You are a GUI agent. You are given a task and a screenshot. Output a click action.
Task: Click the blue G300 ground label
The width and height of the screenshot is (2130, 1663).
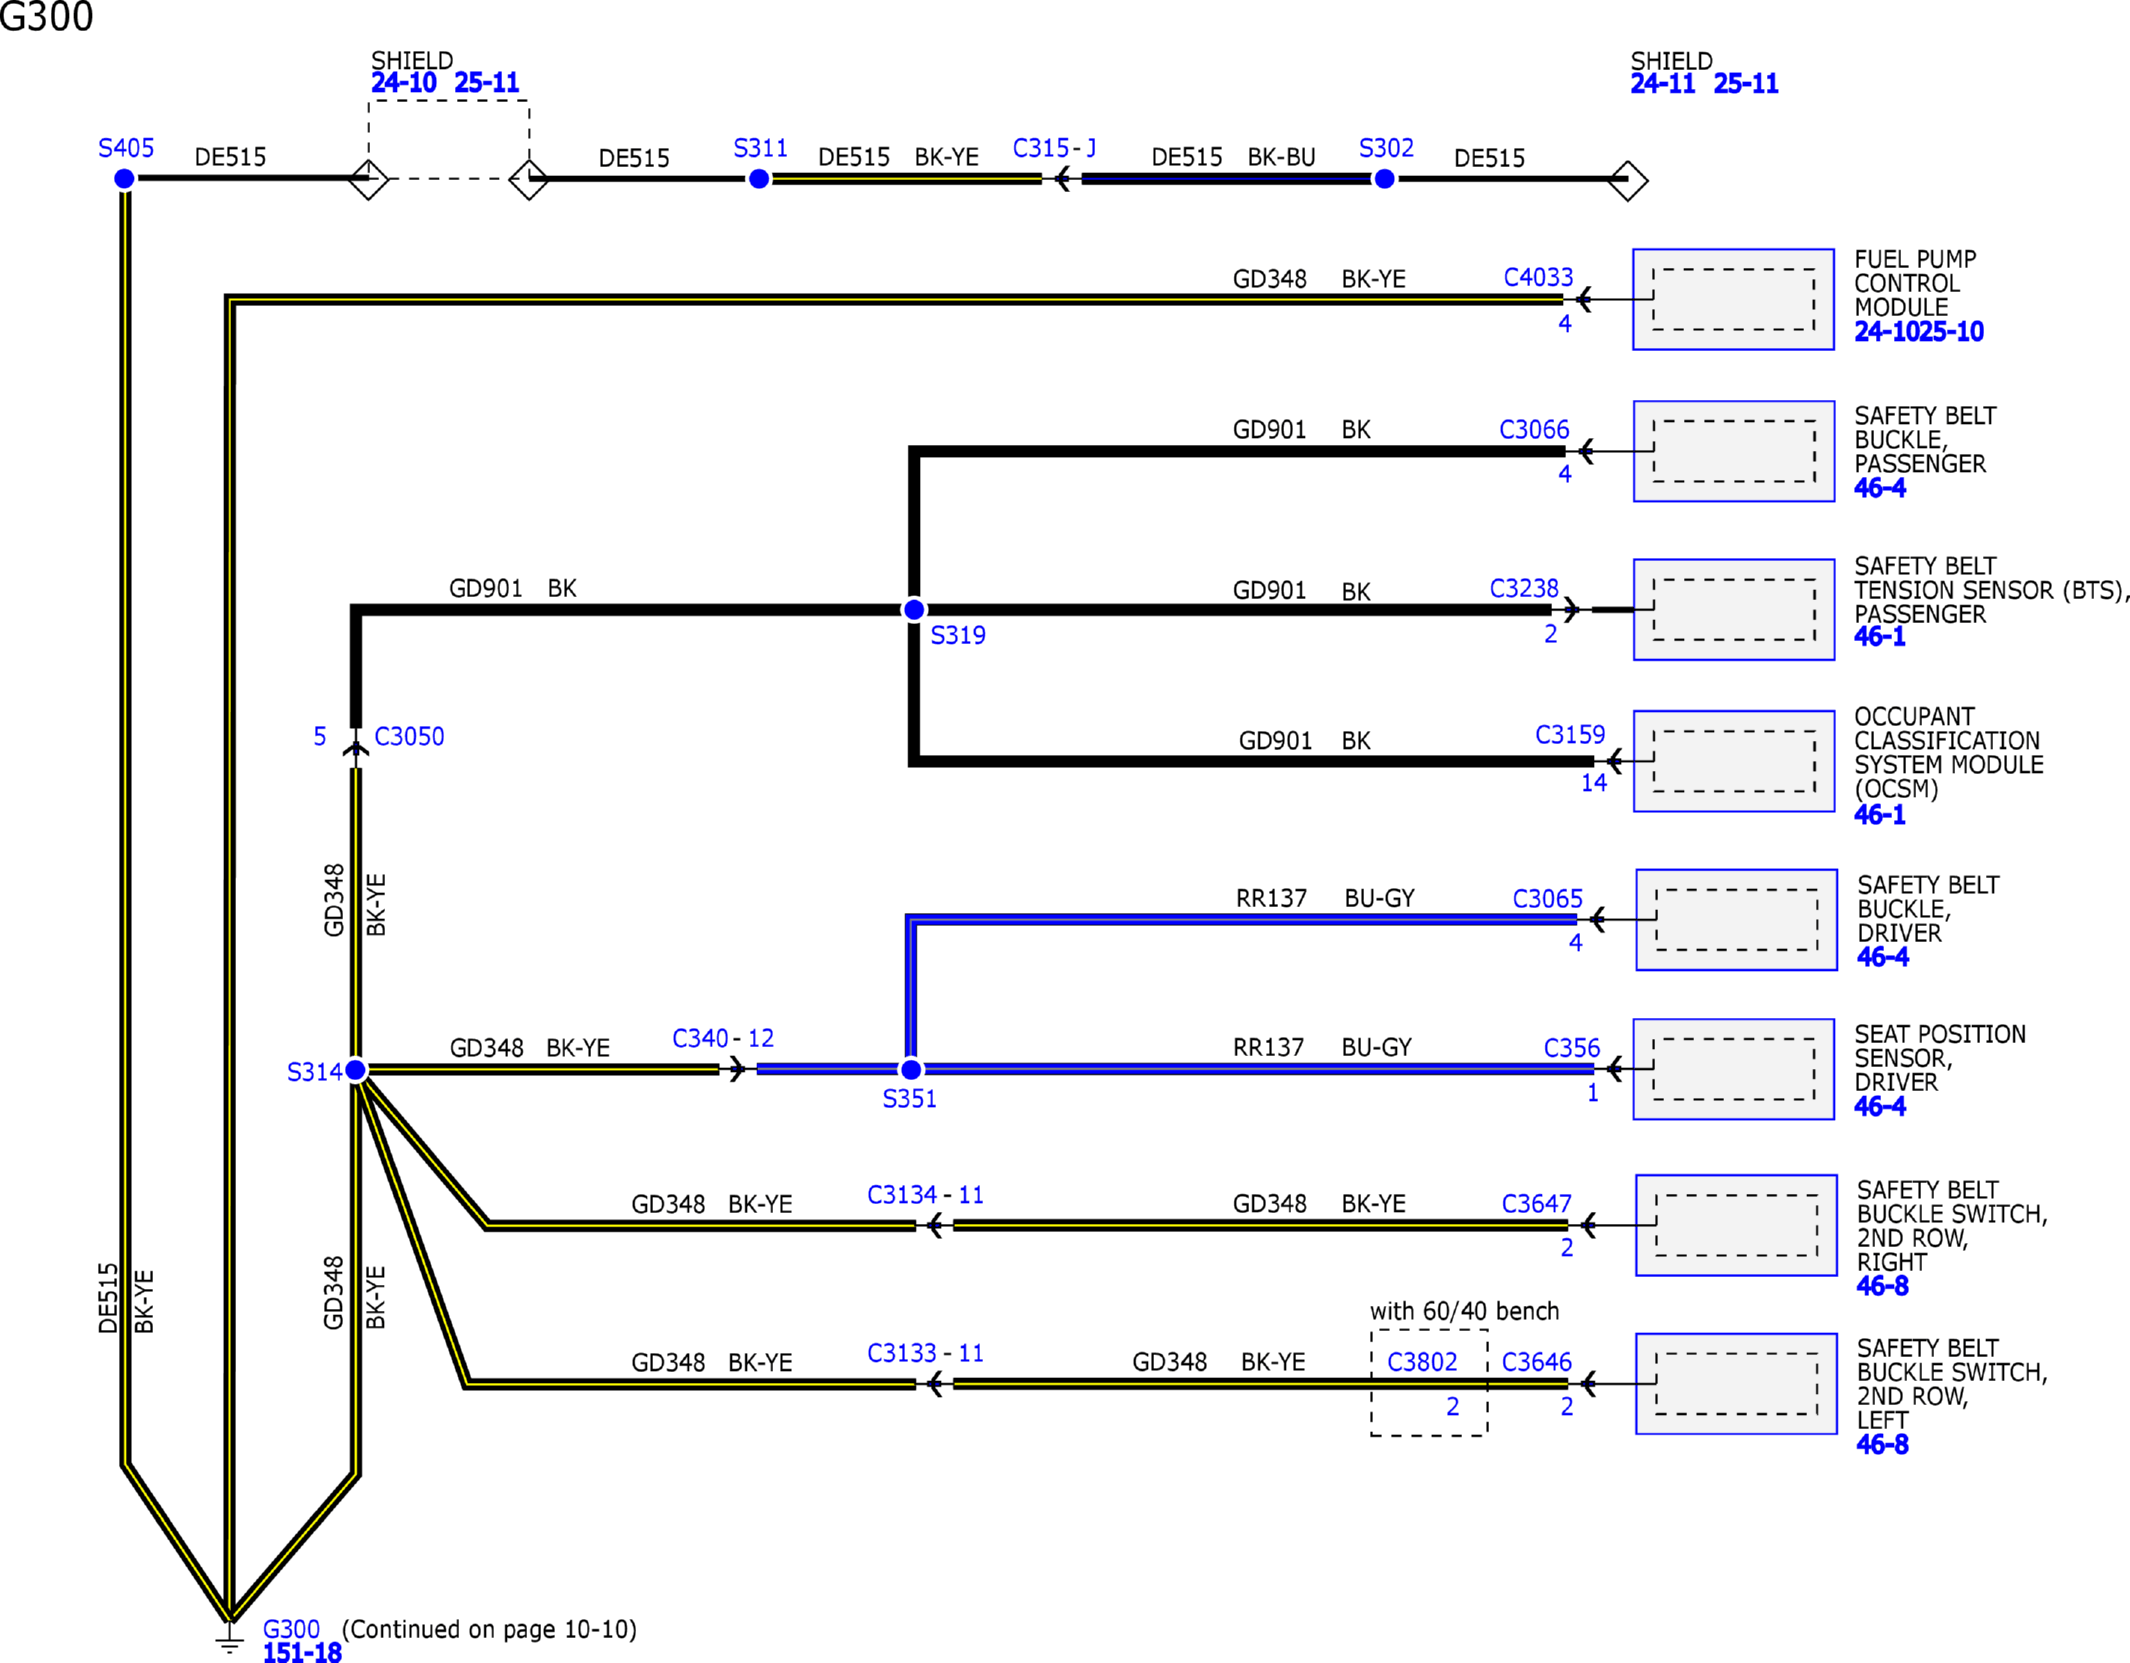pos(291,1629)
